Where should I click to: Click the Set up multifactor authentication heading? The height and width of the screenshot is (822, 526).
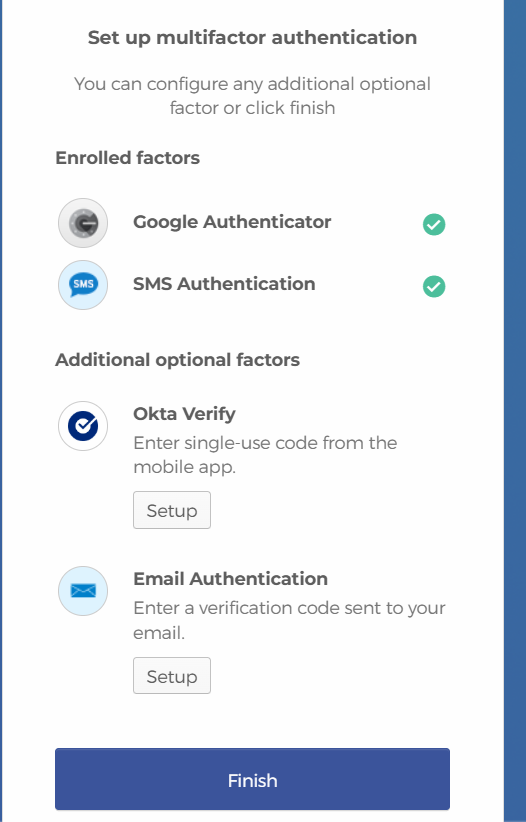[x=252, y=38]
